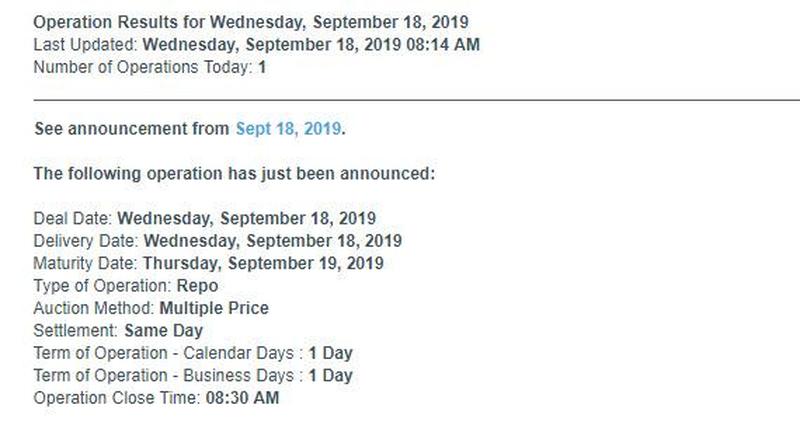
Task: Click the Delivery Date value
Action: point(273,241)
